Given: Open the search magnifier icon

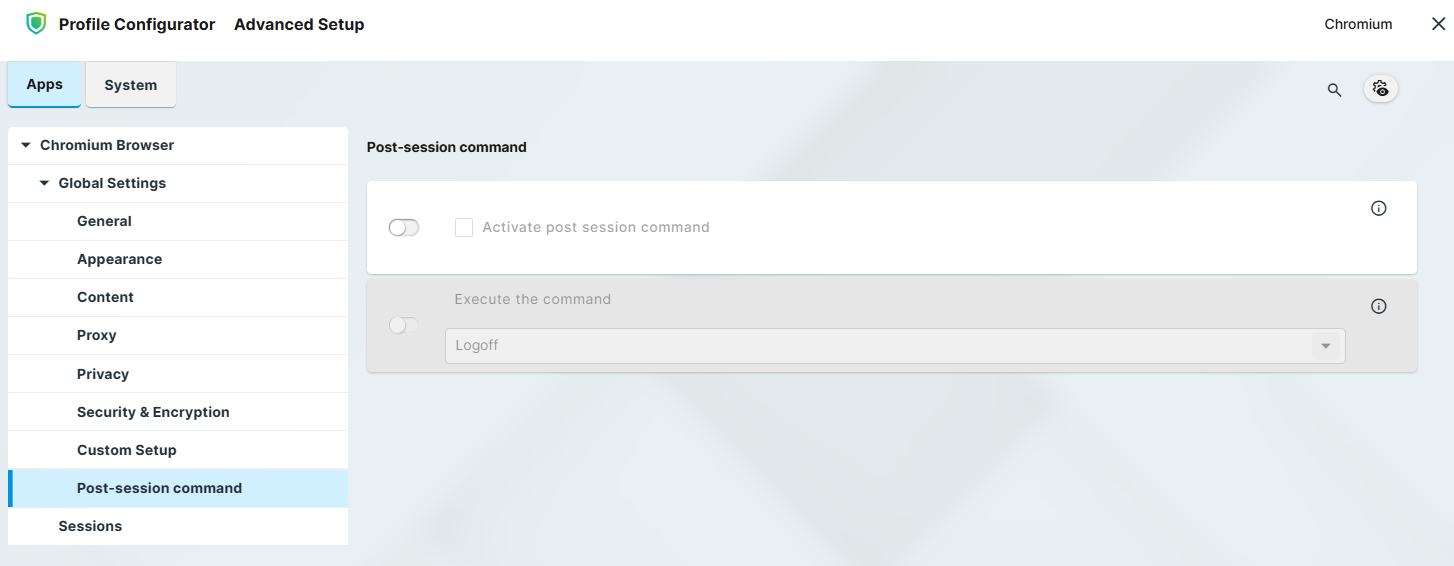Looking at the screenshot, I should (x=1334, y=90).
